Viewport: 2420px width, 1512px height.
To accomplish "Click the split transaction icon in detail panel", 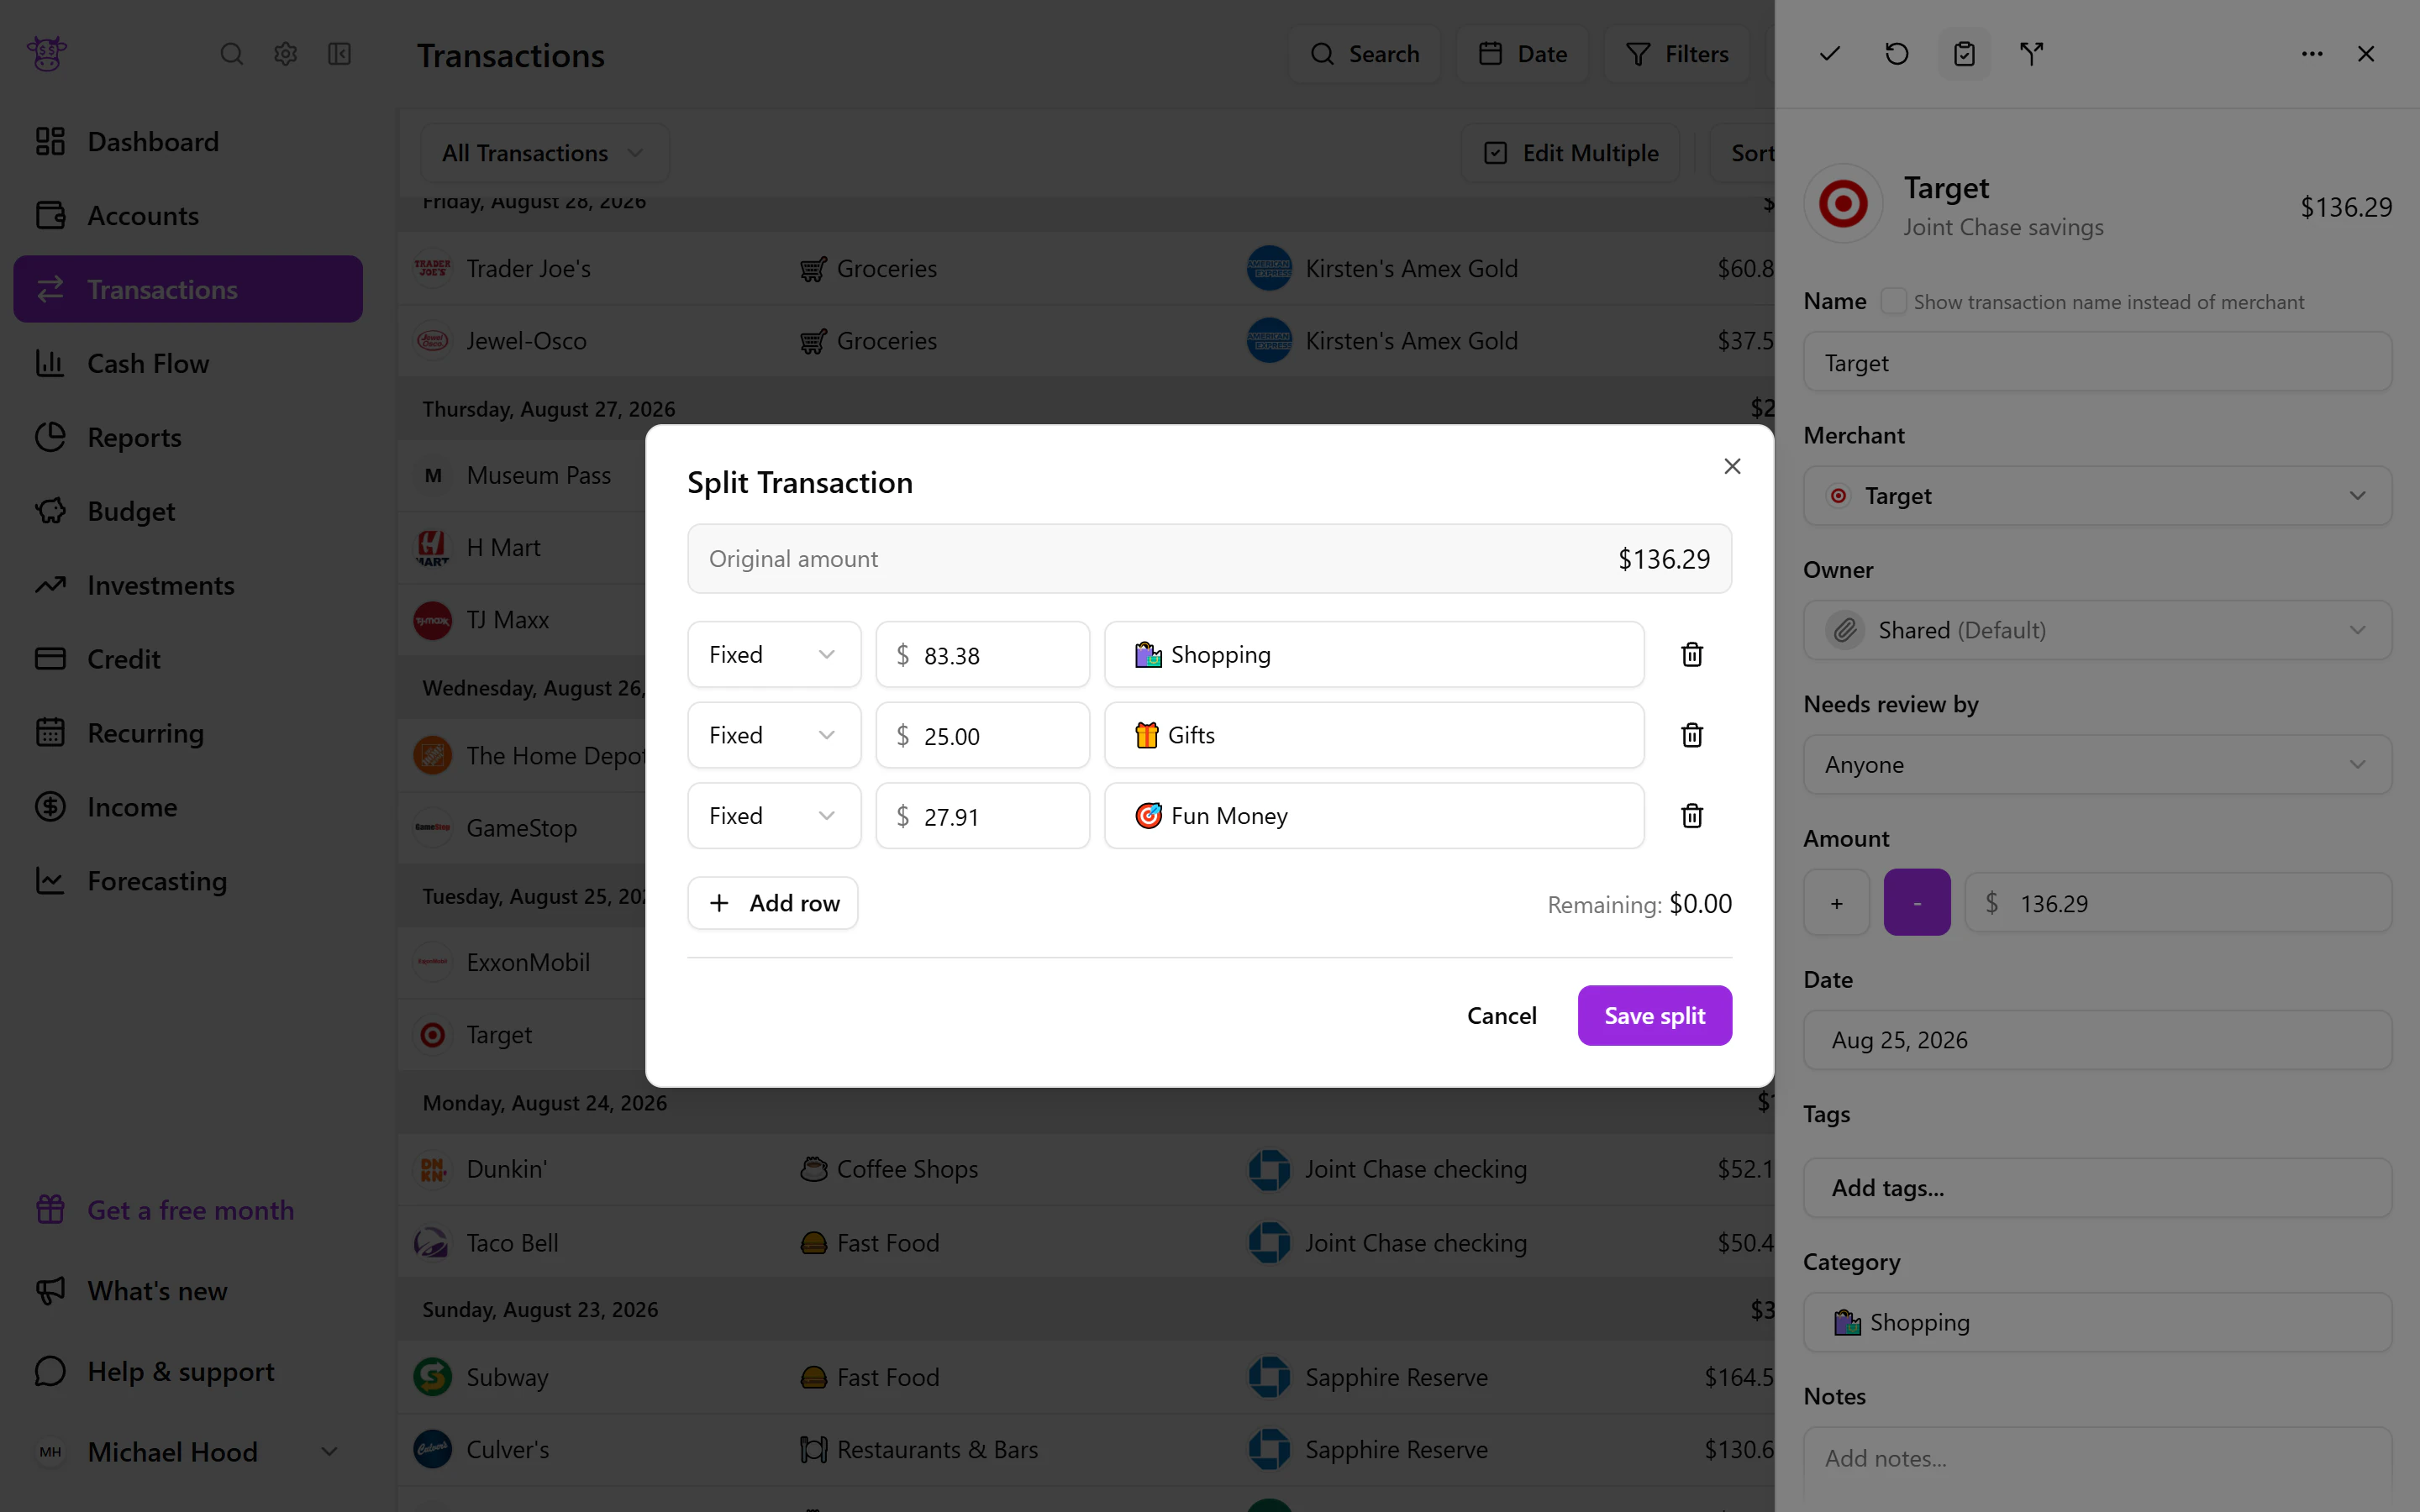I will pyautogui.click(x=2031, y=54).
